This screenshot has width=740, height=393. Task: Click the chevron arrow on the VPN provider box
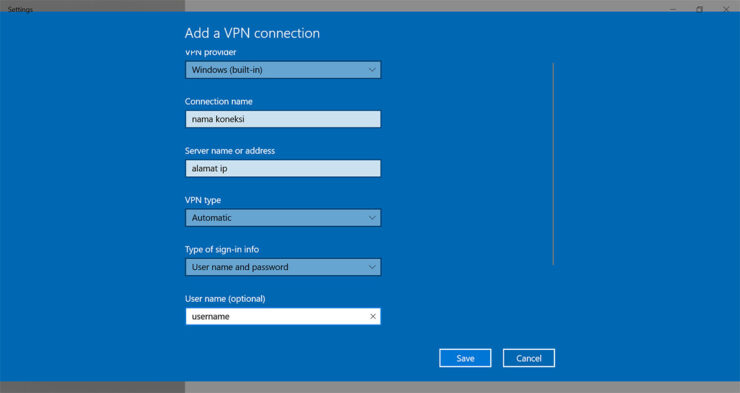tap(372, 70)
